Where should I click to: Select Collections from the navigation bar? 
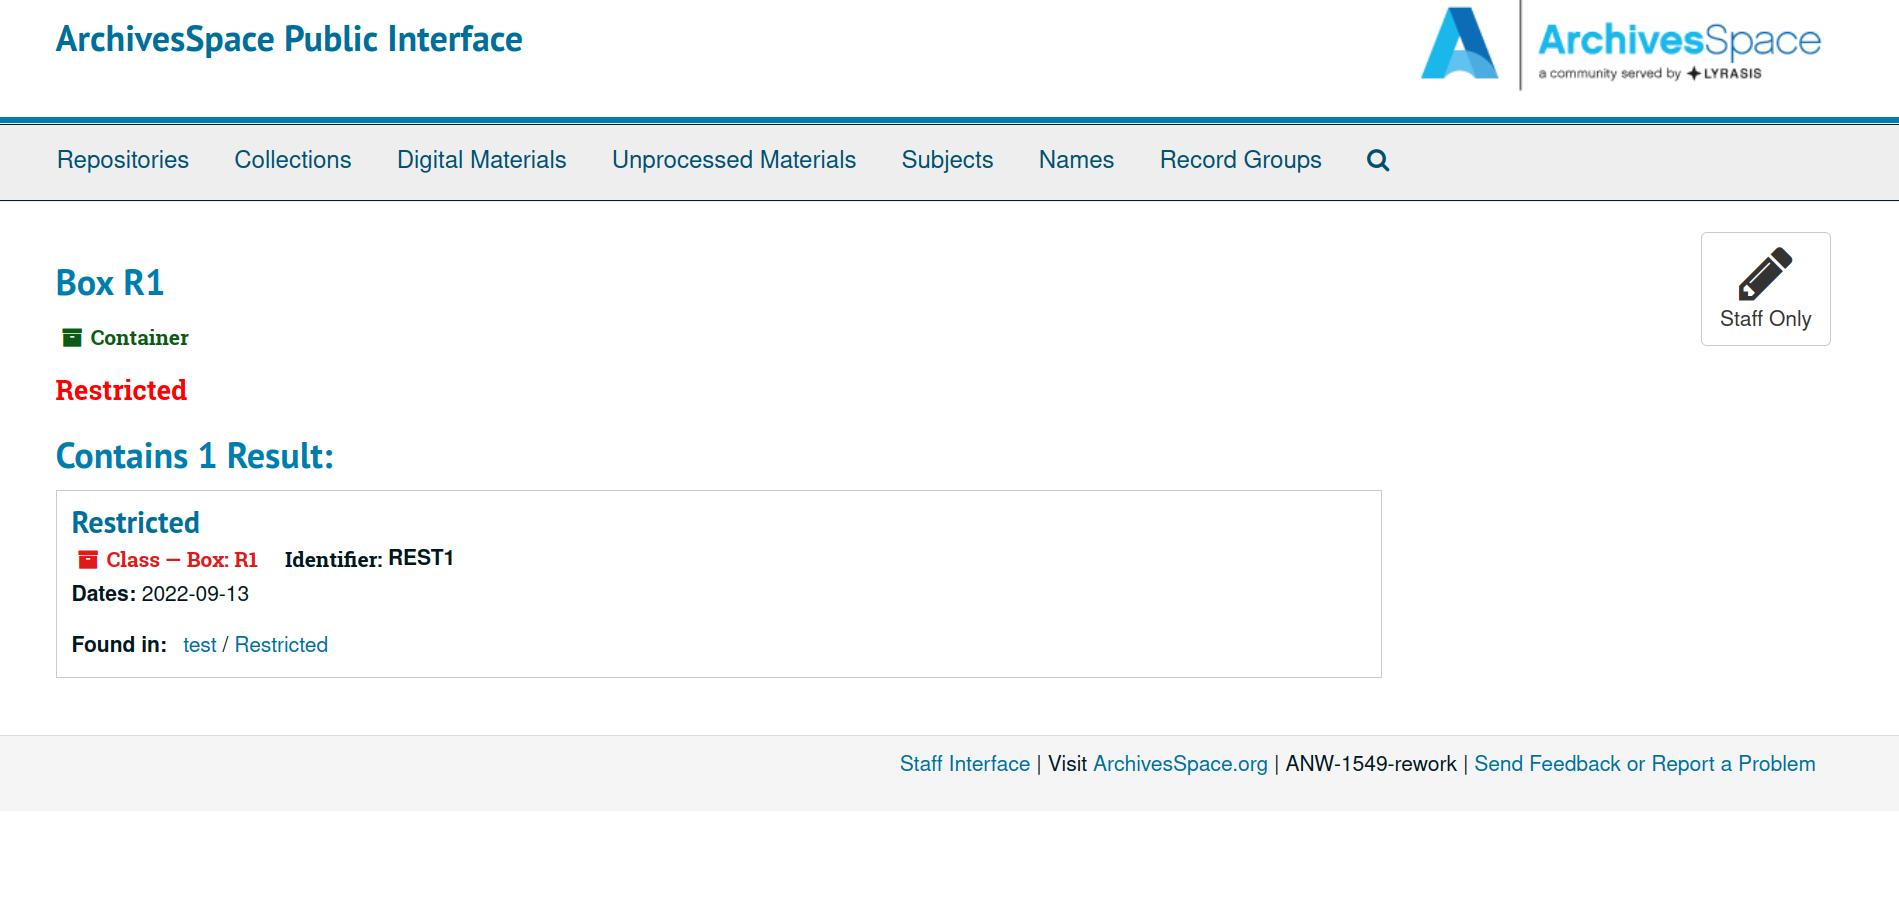click(292, 160)
